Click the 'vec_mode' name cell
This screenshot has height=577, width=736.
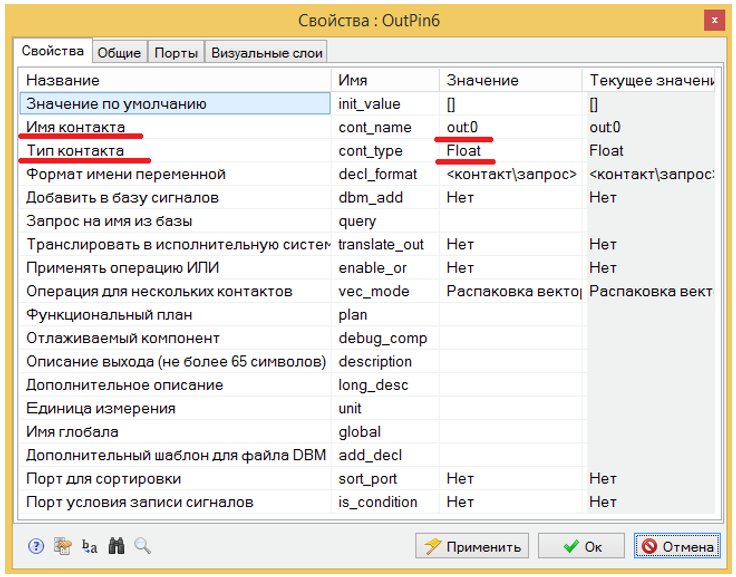pyautogui.click(x=385, y=292)
